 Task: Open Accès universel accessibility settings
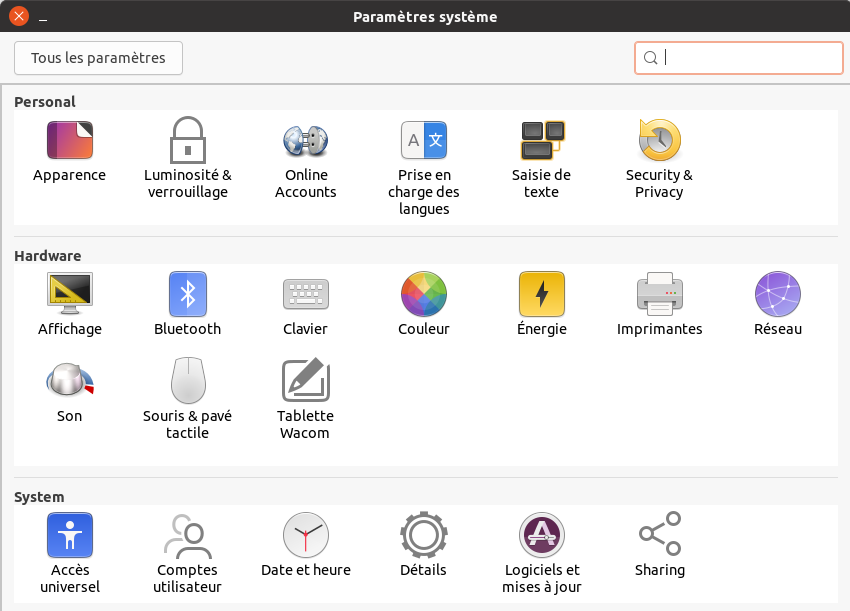coord(69,535)
